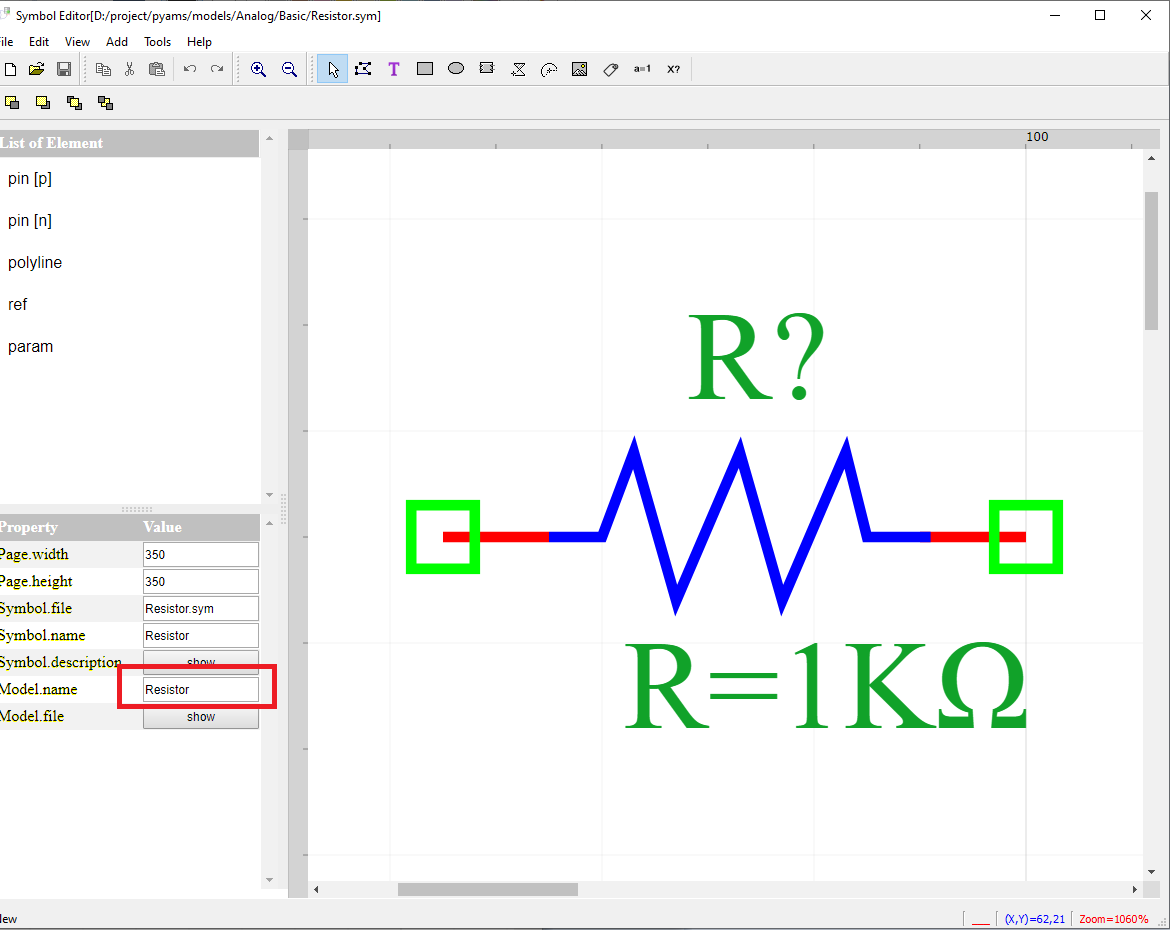Copy the selected element
1170x931 pixels.
(x=103, y=69)
